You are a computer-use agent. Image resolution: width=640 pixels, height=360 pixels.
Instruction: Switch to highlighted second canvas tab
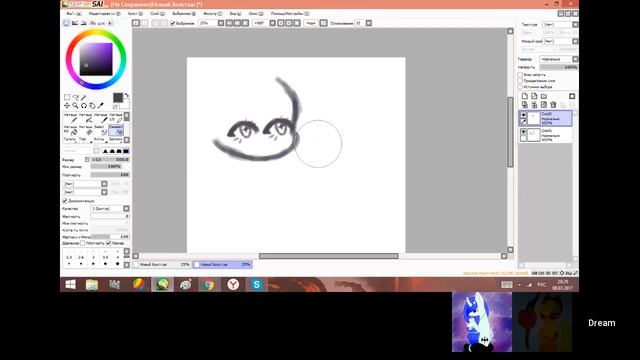(222, 265)
